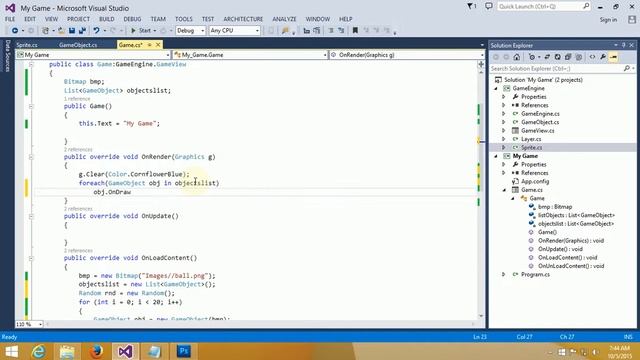Select bmp : Bitmap member

click(x=555, y=207)
